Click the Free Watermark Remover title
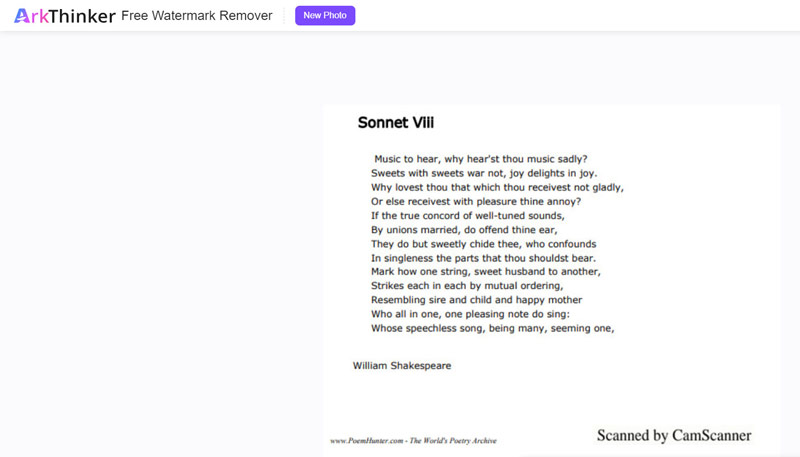The width and height of the screenshot is (800, 457). click(x=197, y=16)
